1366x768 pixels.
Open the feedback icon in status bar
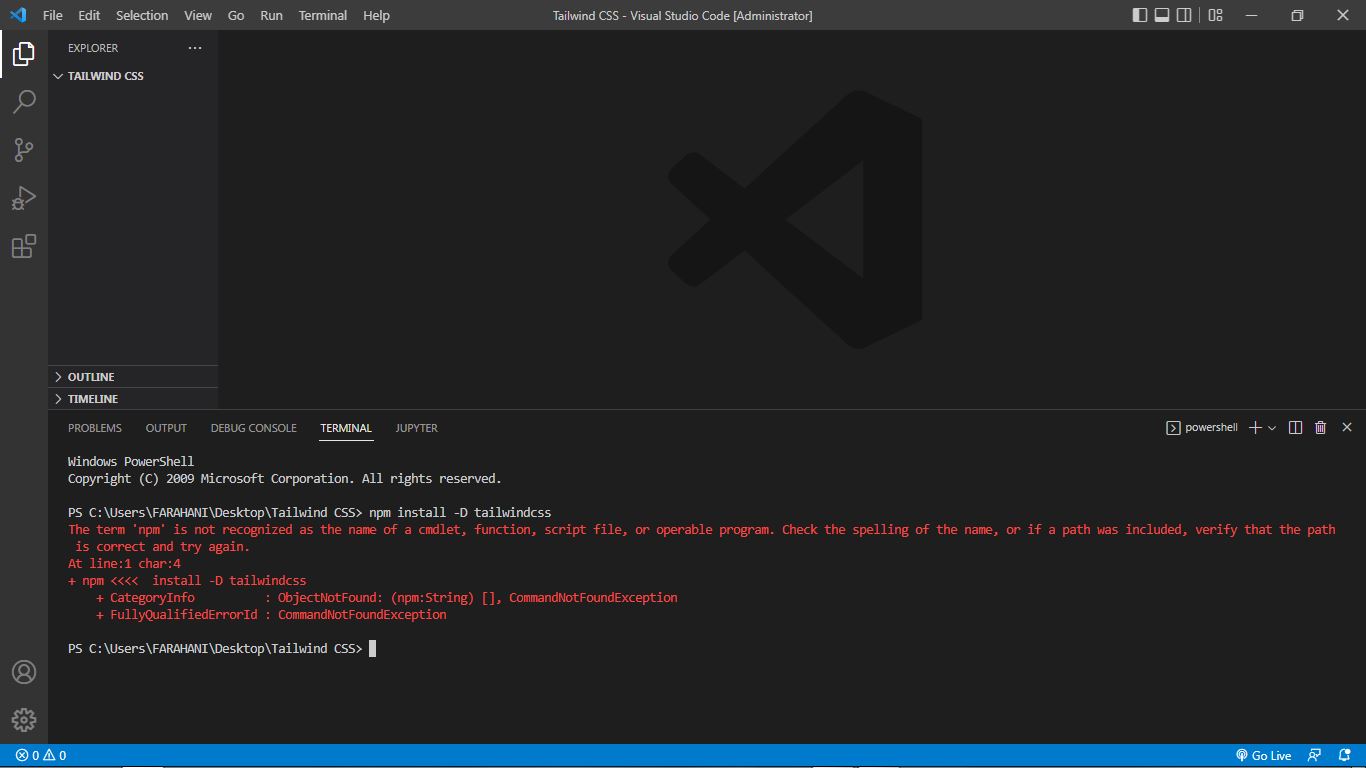click(x=1315, y=756)
